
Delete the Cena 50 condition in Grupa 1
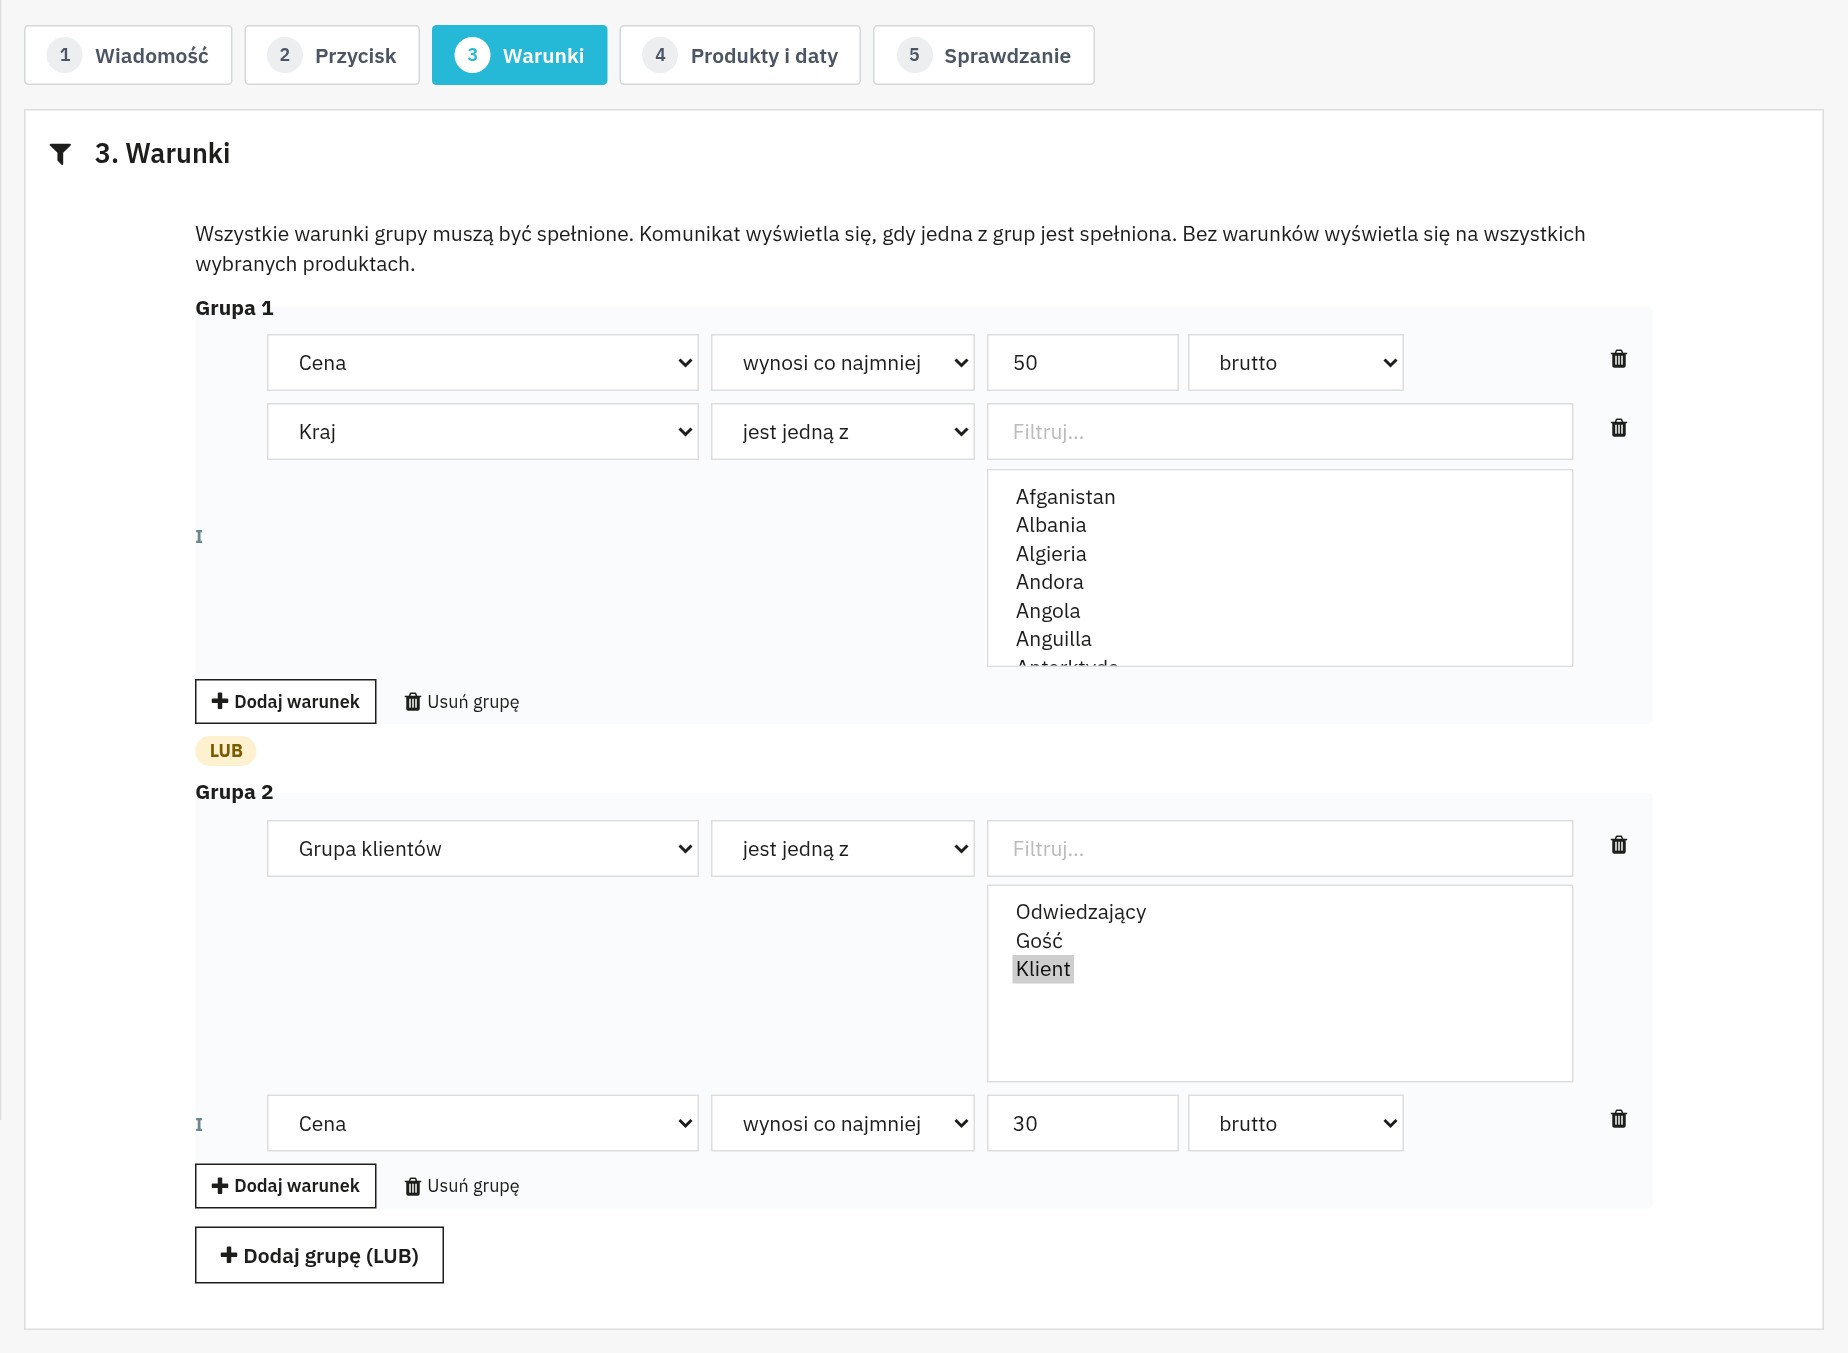[1619, 359]
